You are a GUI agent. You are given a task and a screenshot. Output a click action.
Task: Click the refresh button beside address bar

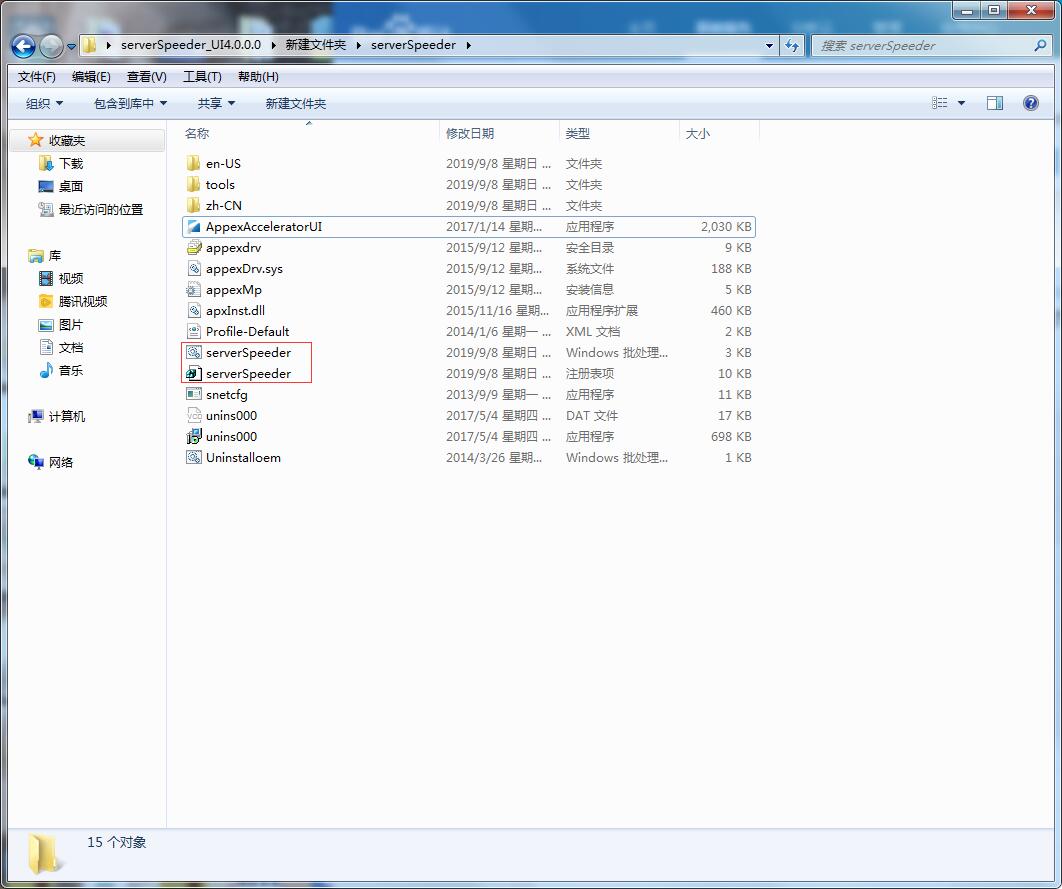tap(792, 45)
